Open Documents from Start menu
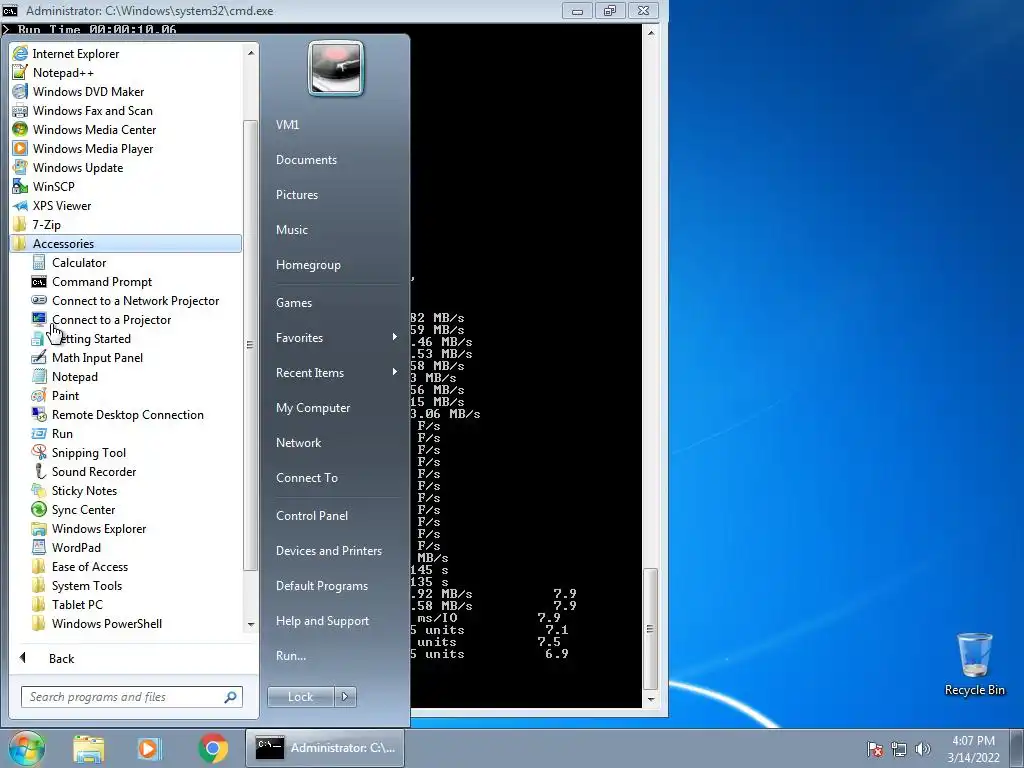Viewport: 1024px width, 768px height. point(306,159)
